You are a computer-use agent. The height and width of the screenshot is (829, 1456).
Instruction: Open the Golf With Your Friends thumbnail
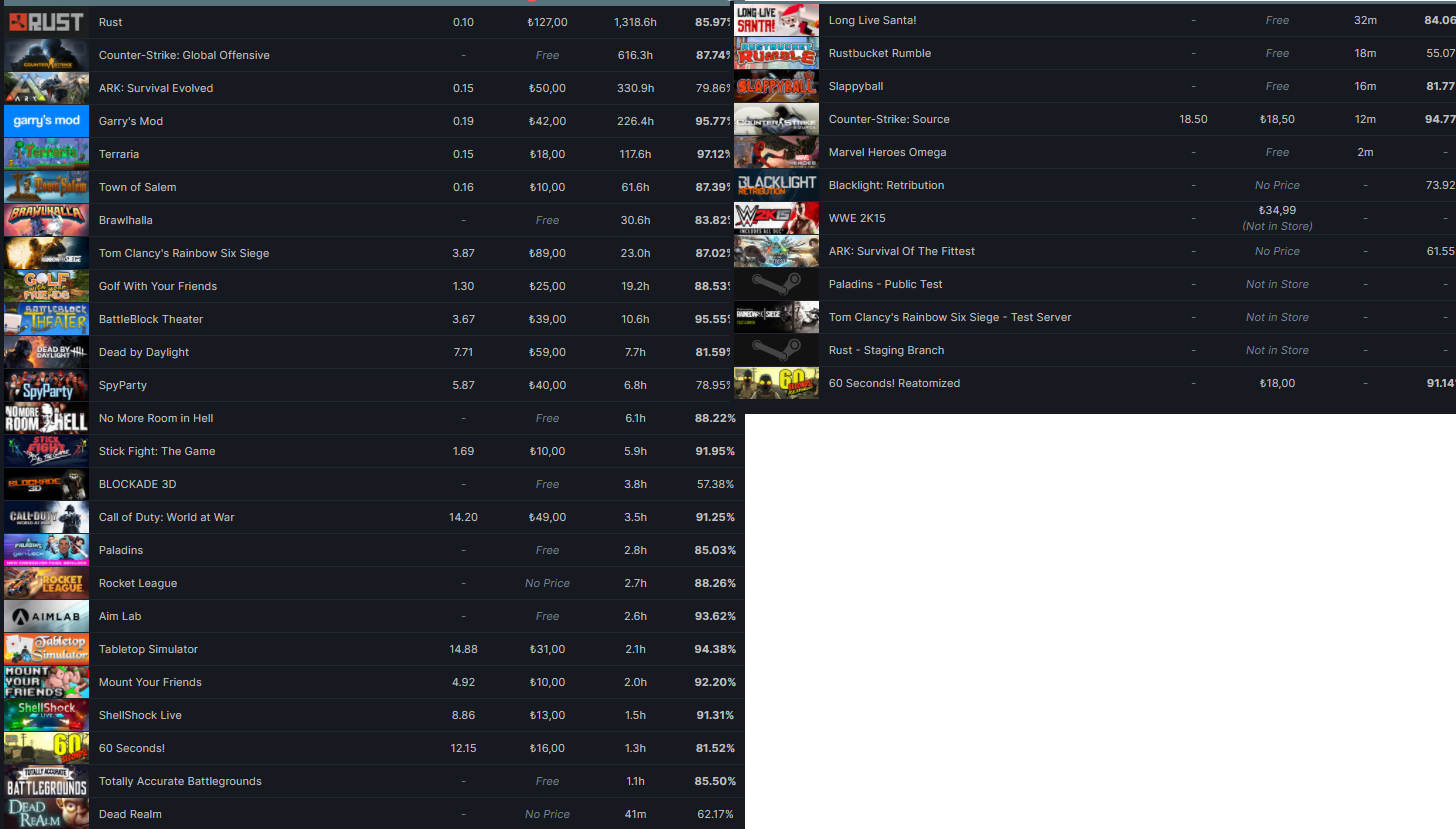(46, 286)
